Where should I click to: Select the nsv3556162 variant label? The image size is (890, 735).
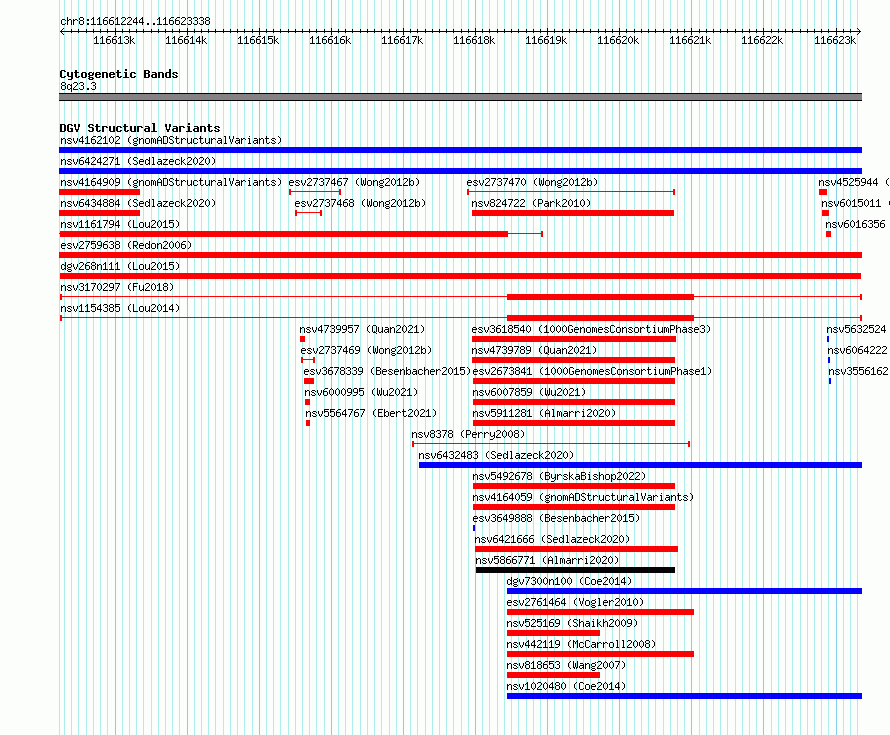858,371
